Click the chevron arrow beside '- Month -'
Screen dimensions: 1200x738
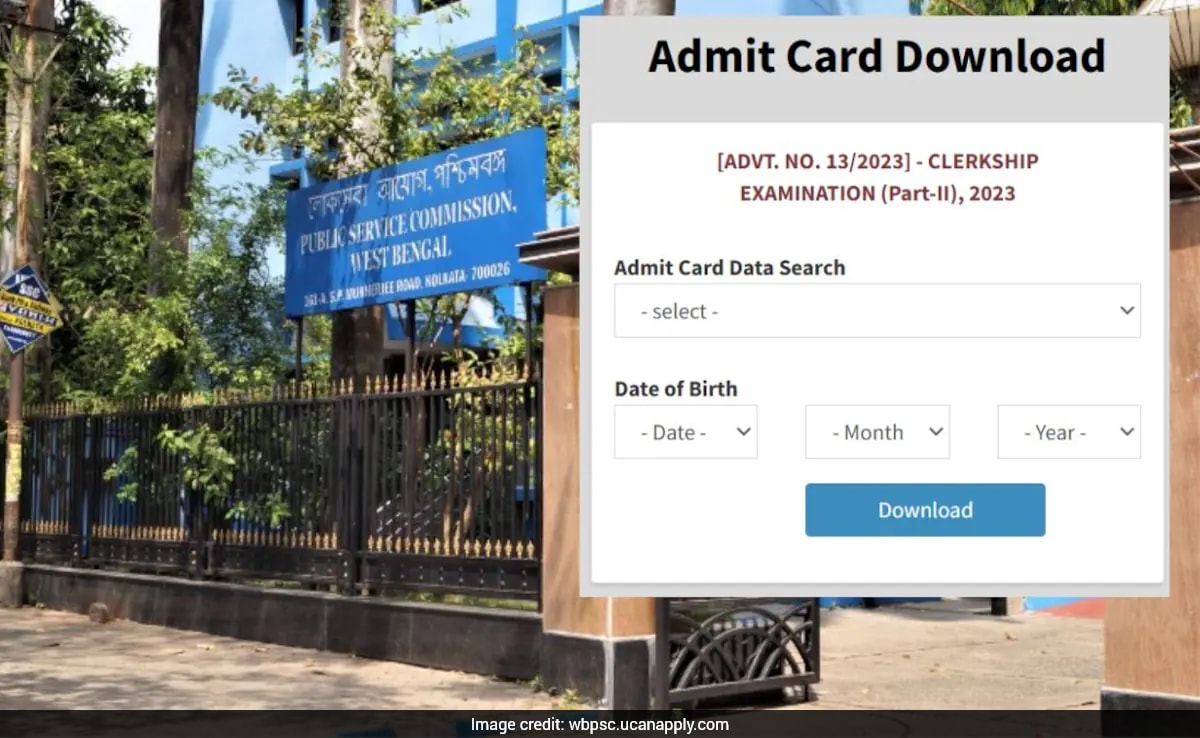click(x=936, y=432)
